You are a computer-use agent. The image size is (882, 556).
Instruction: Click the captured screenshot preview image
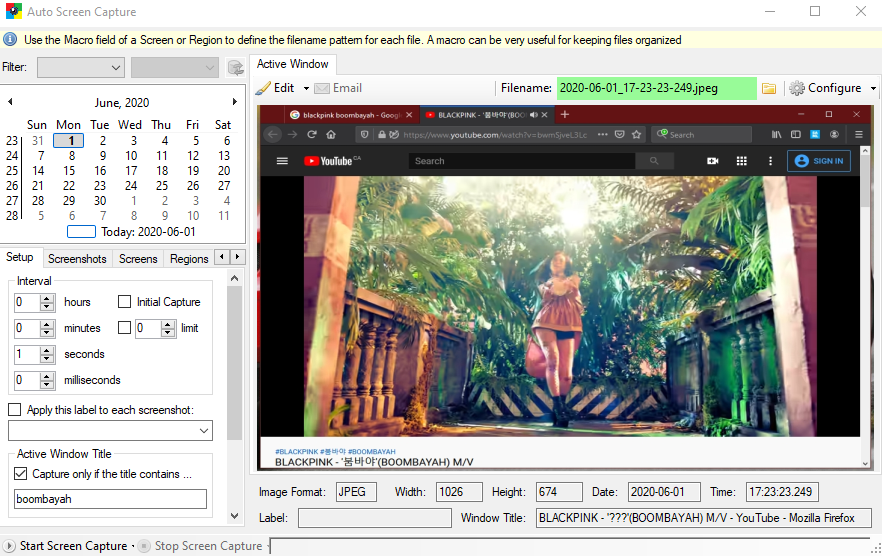click(565, 287)
